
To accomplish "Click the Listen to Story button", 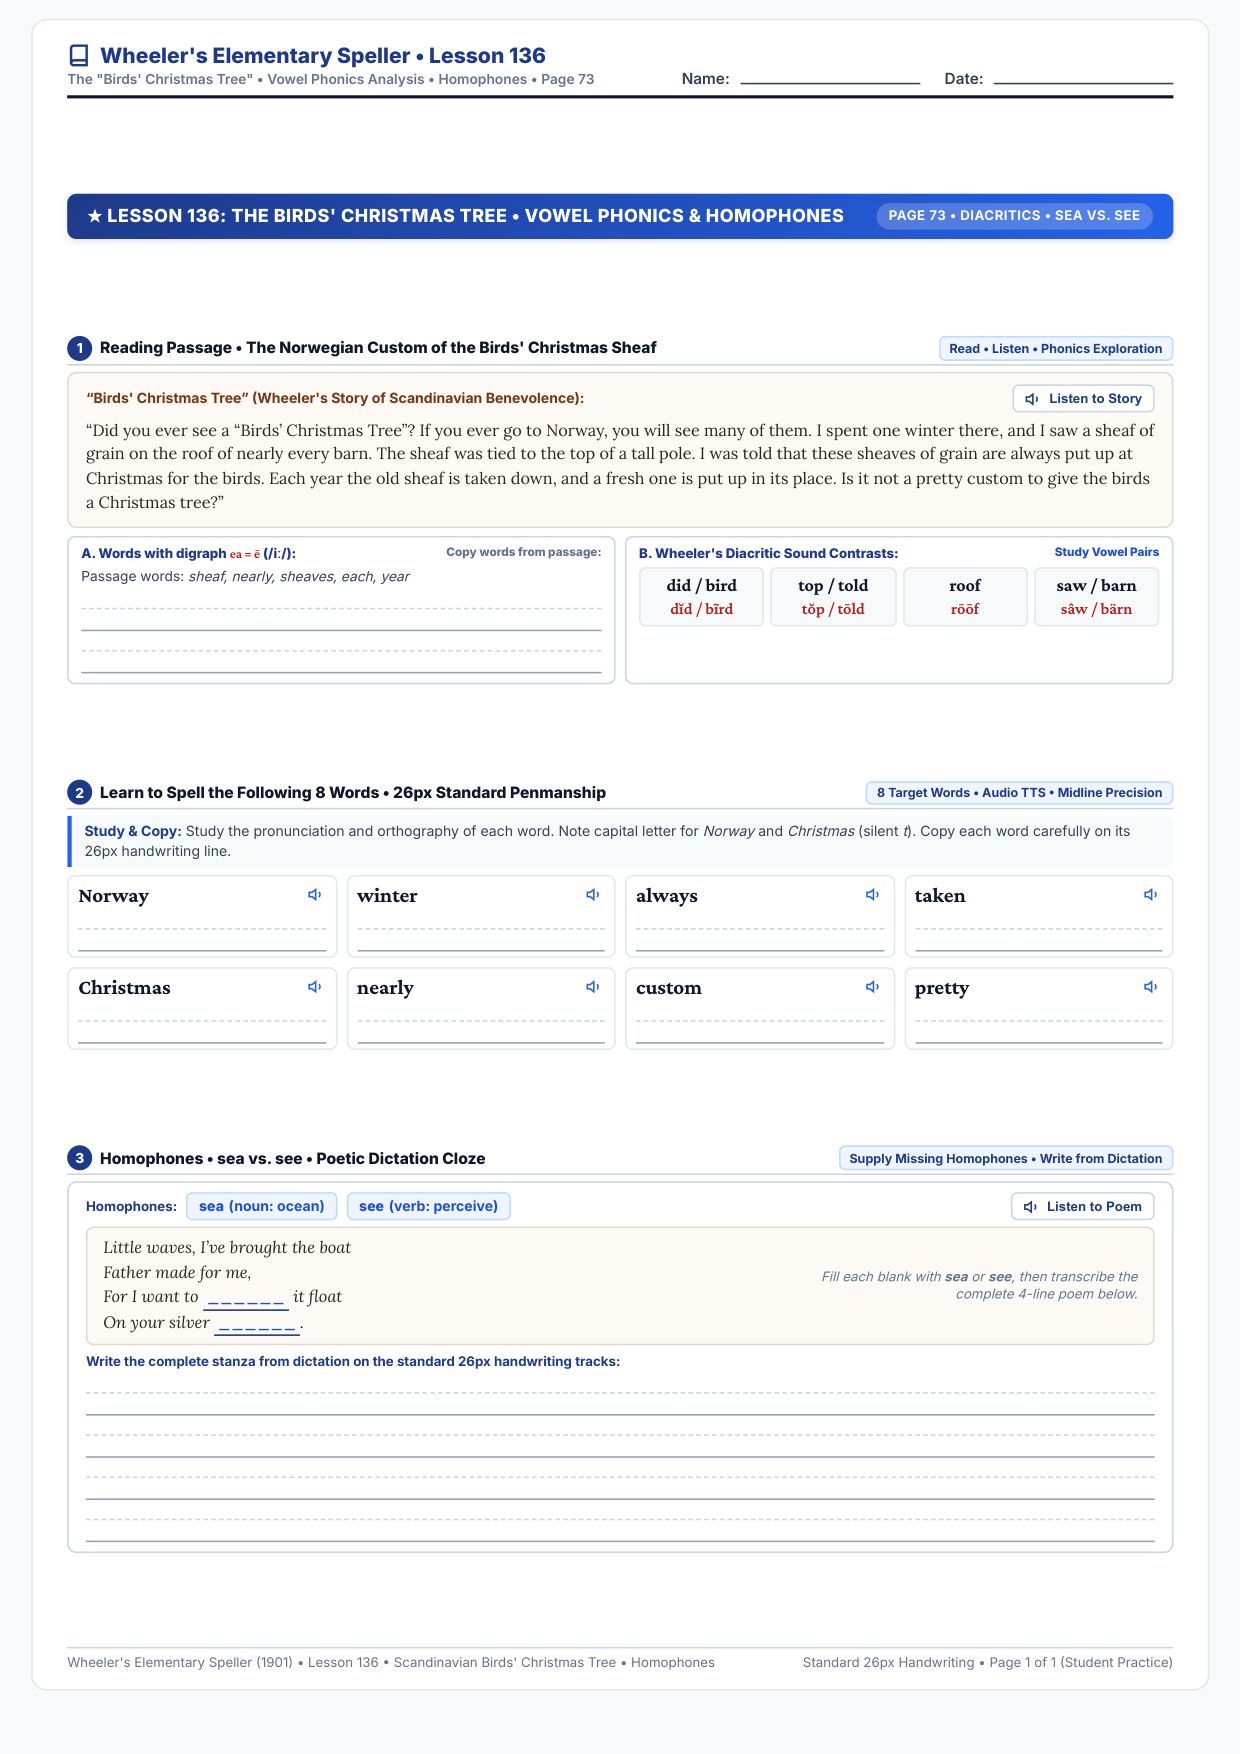I will [1084, 399].
